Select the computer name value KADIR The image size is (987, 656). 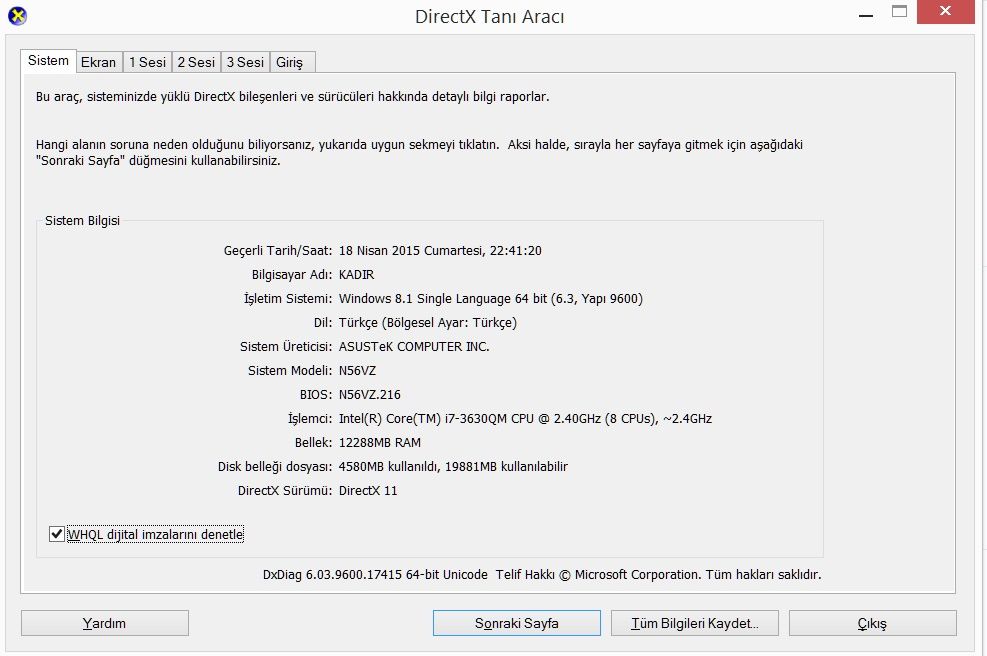(356, 274)
